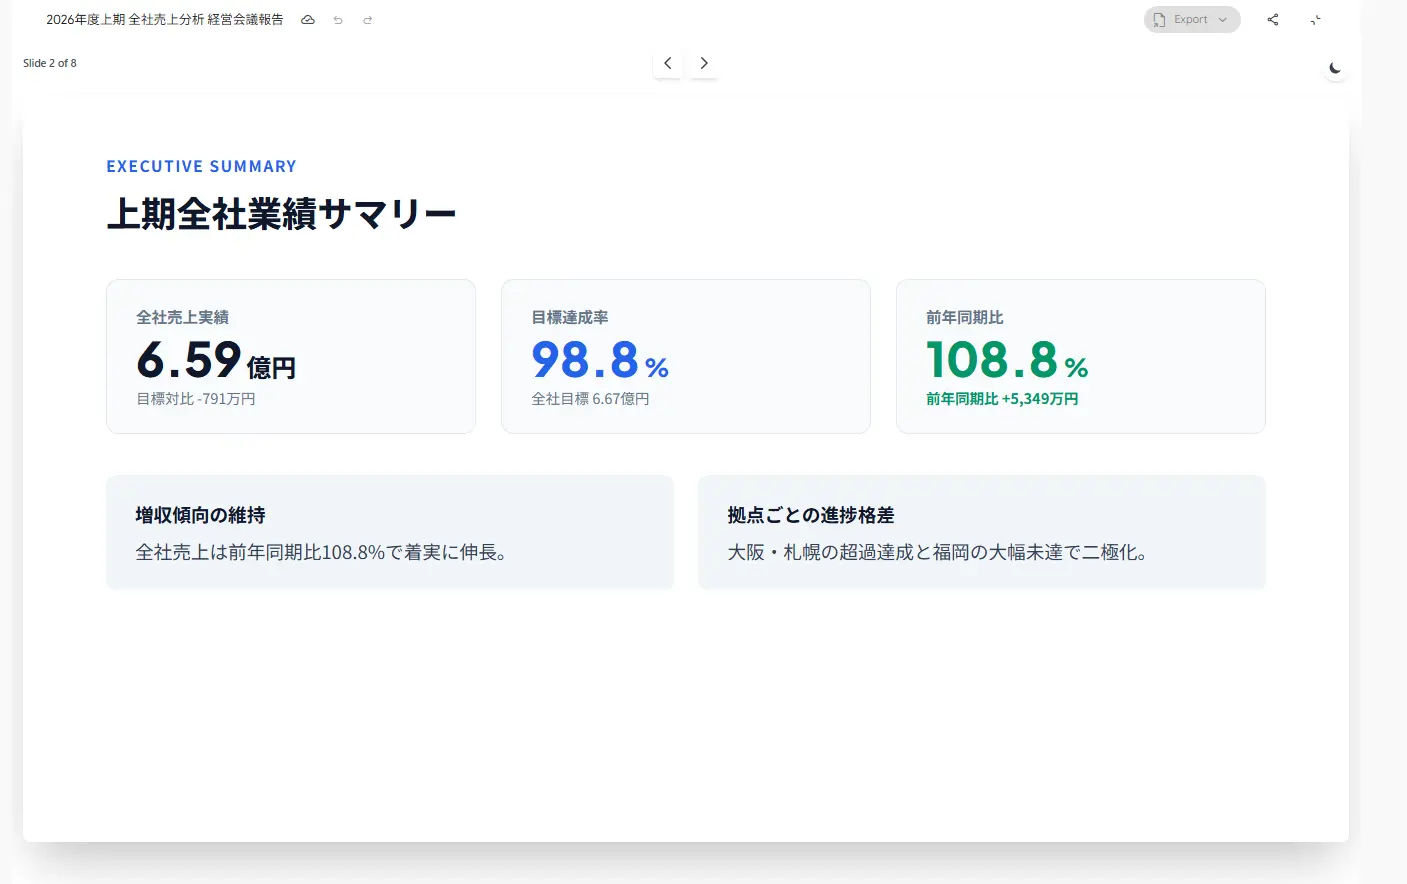Click the text 目標対比 -791万円
Screen dimensions: 1407x884
[196, 399]
